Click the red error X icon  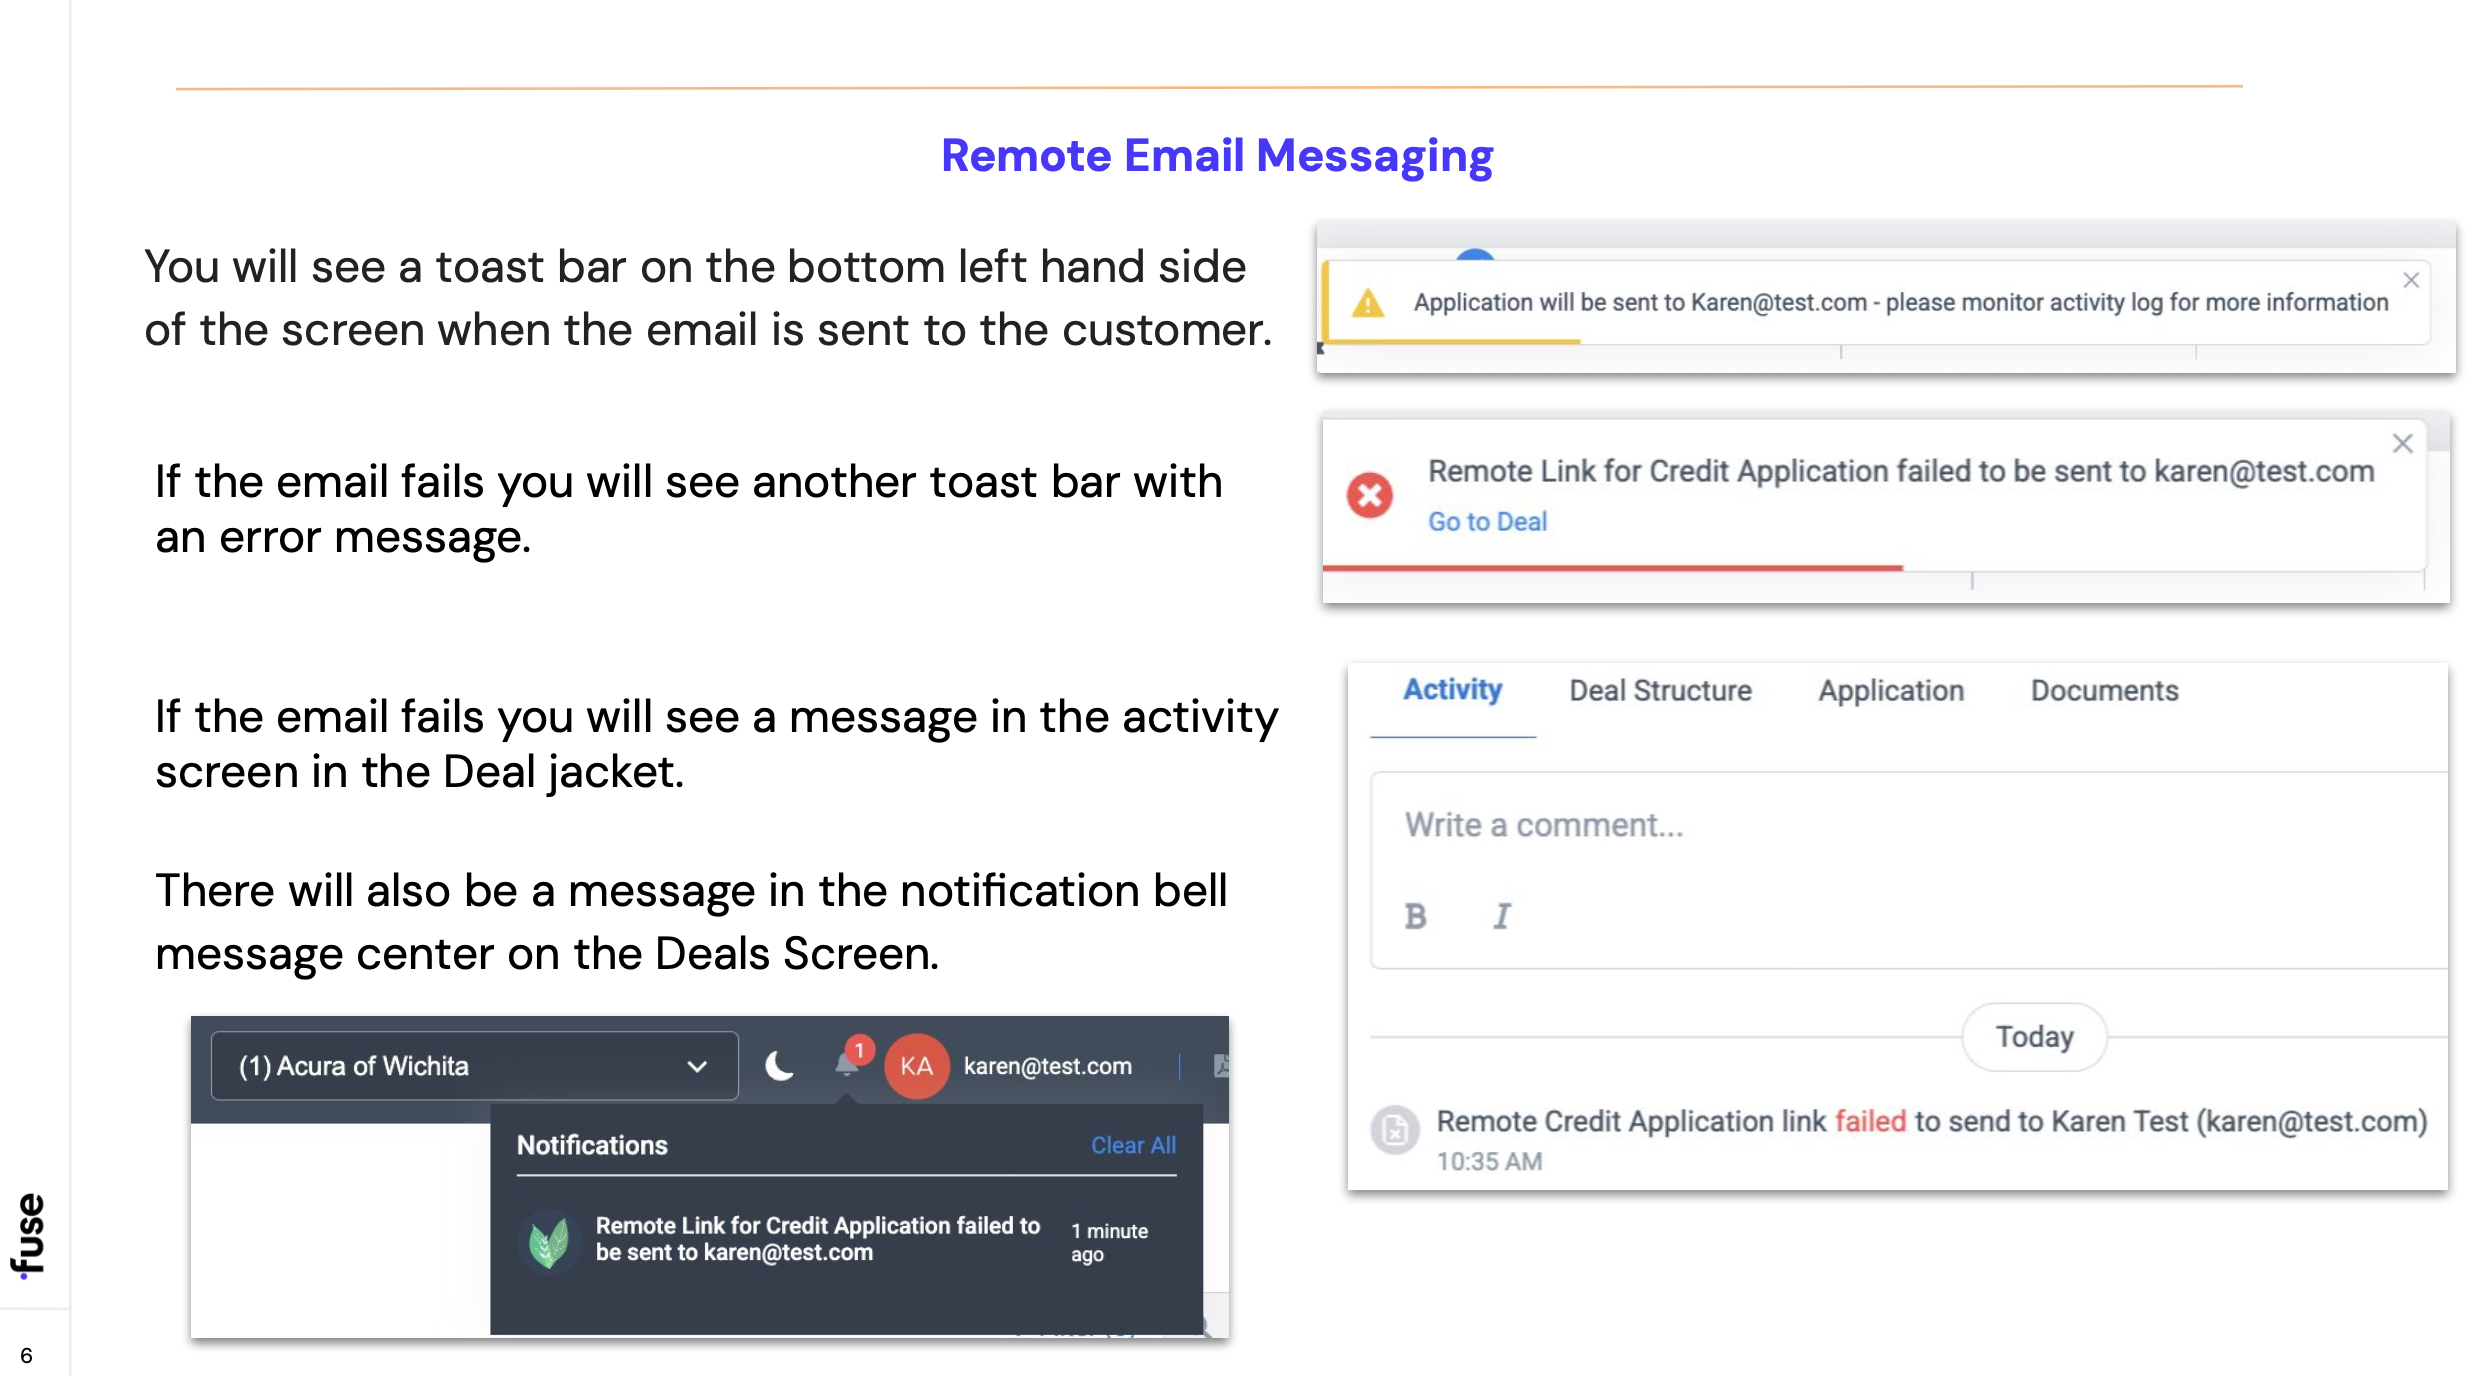(x=1369, y=495)
